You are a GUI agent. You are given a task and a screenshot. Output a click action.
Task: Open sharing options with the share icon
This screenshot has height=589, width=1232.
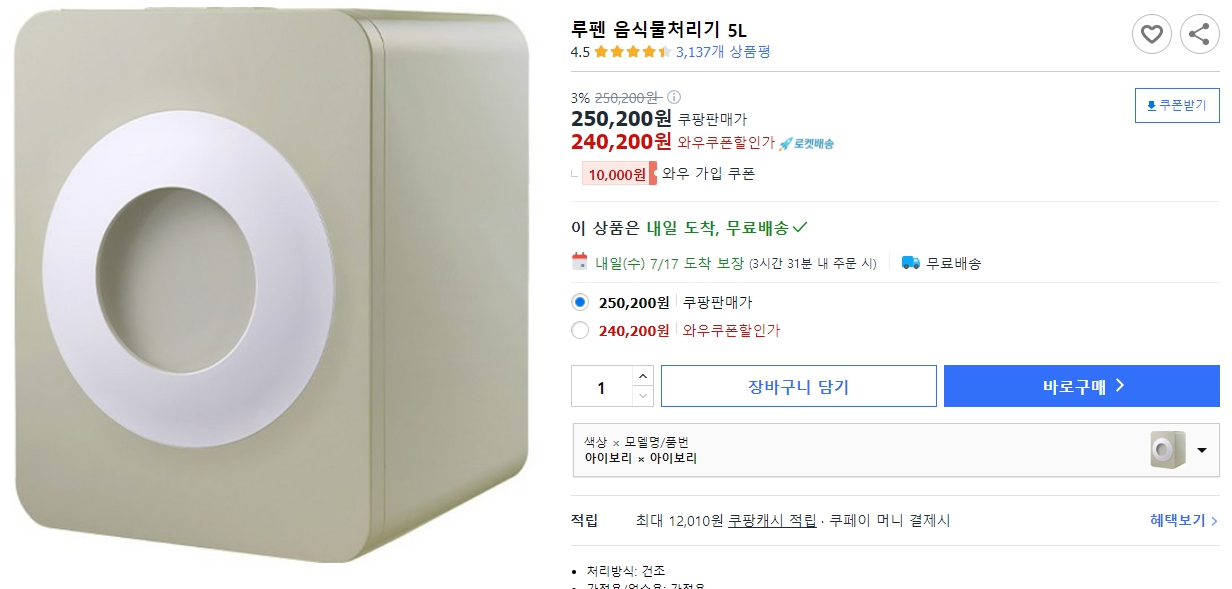tap(1198, 33)
